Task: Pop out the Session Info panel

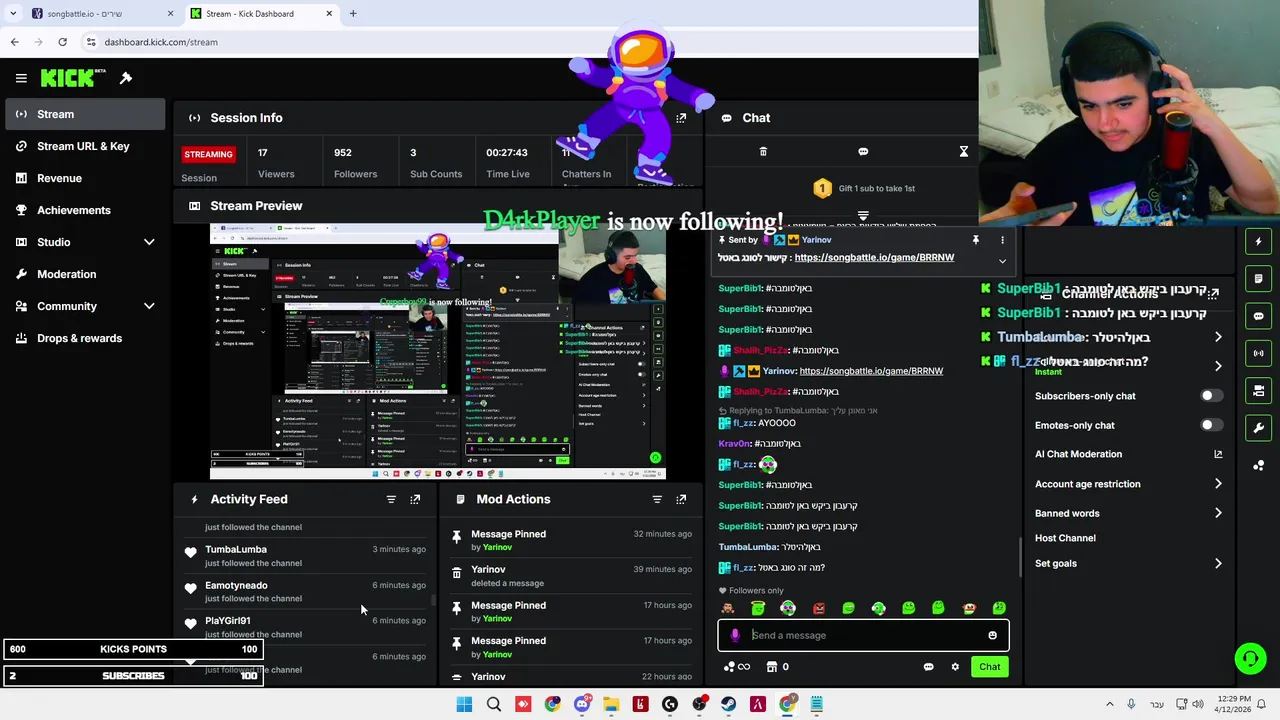Action: point(681,118)
